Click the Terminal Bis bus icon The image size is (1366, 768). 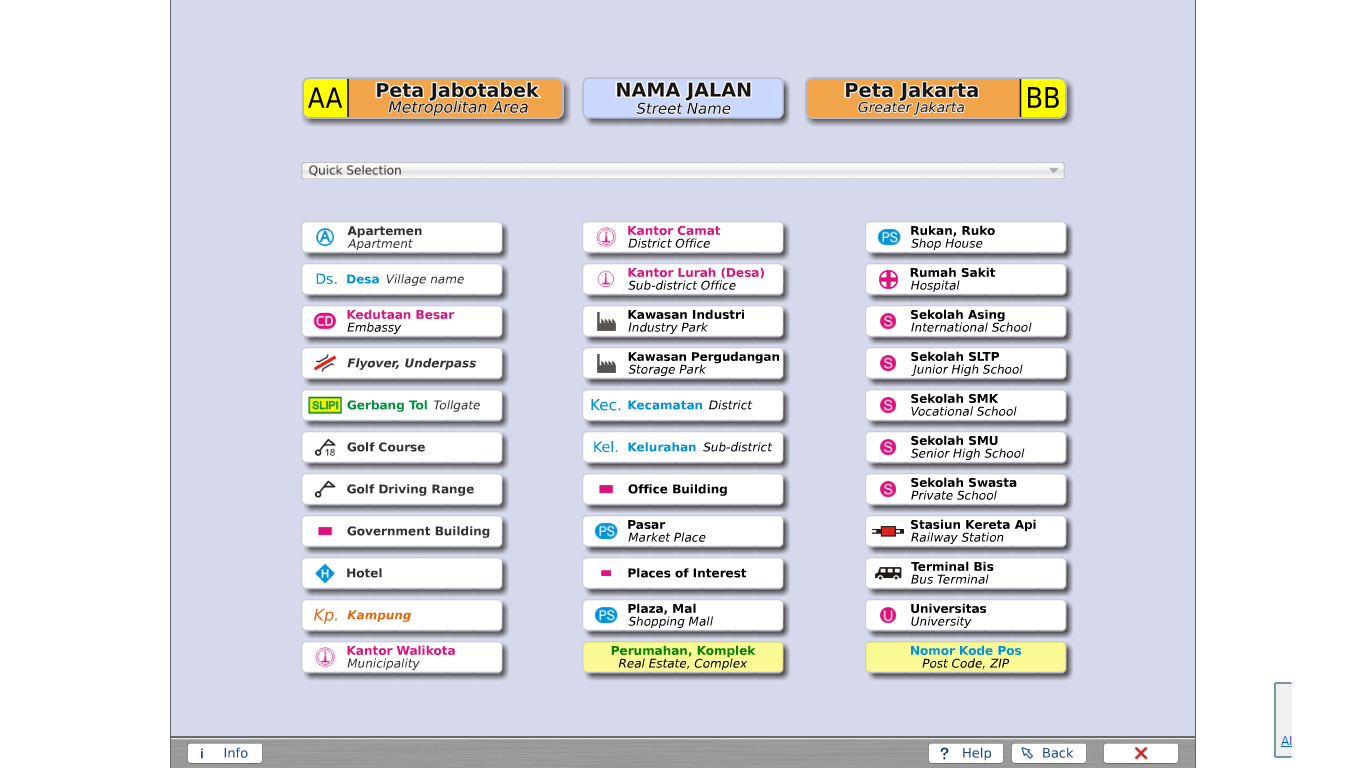coord(888,573)
